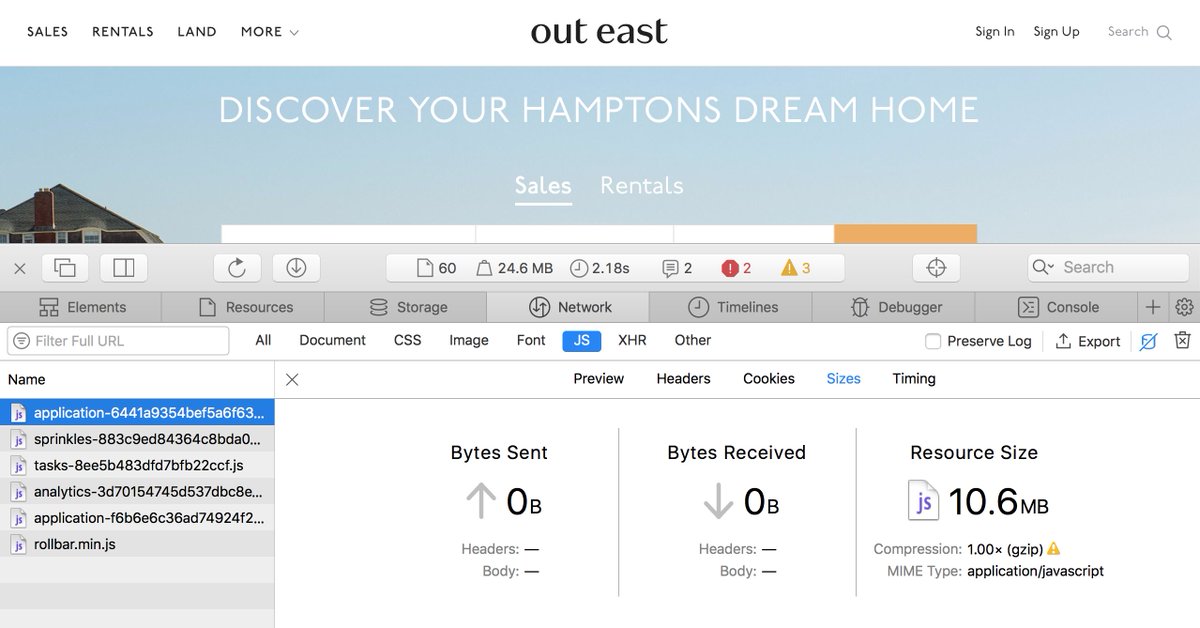
Task: Switch to the Console tab
Action: (x=1057, y=307)
